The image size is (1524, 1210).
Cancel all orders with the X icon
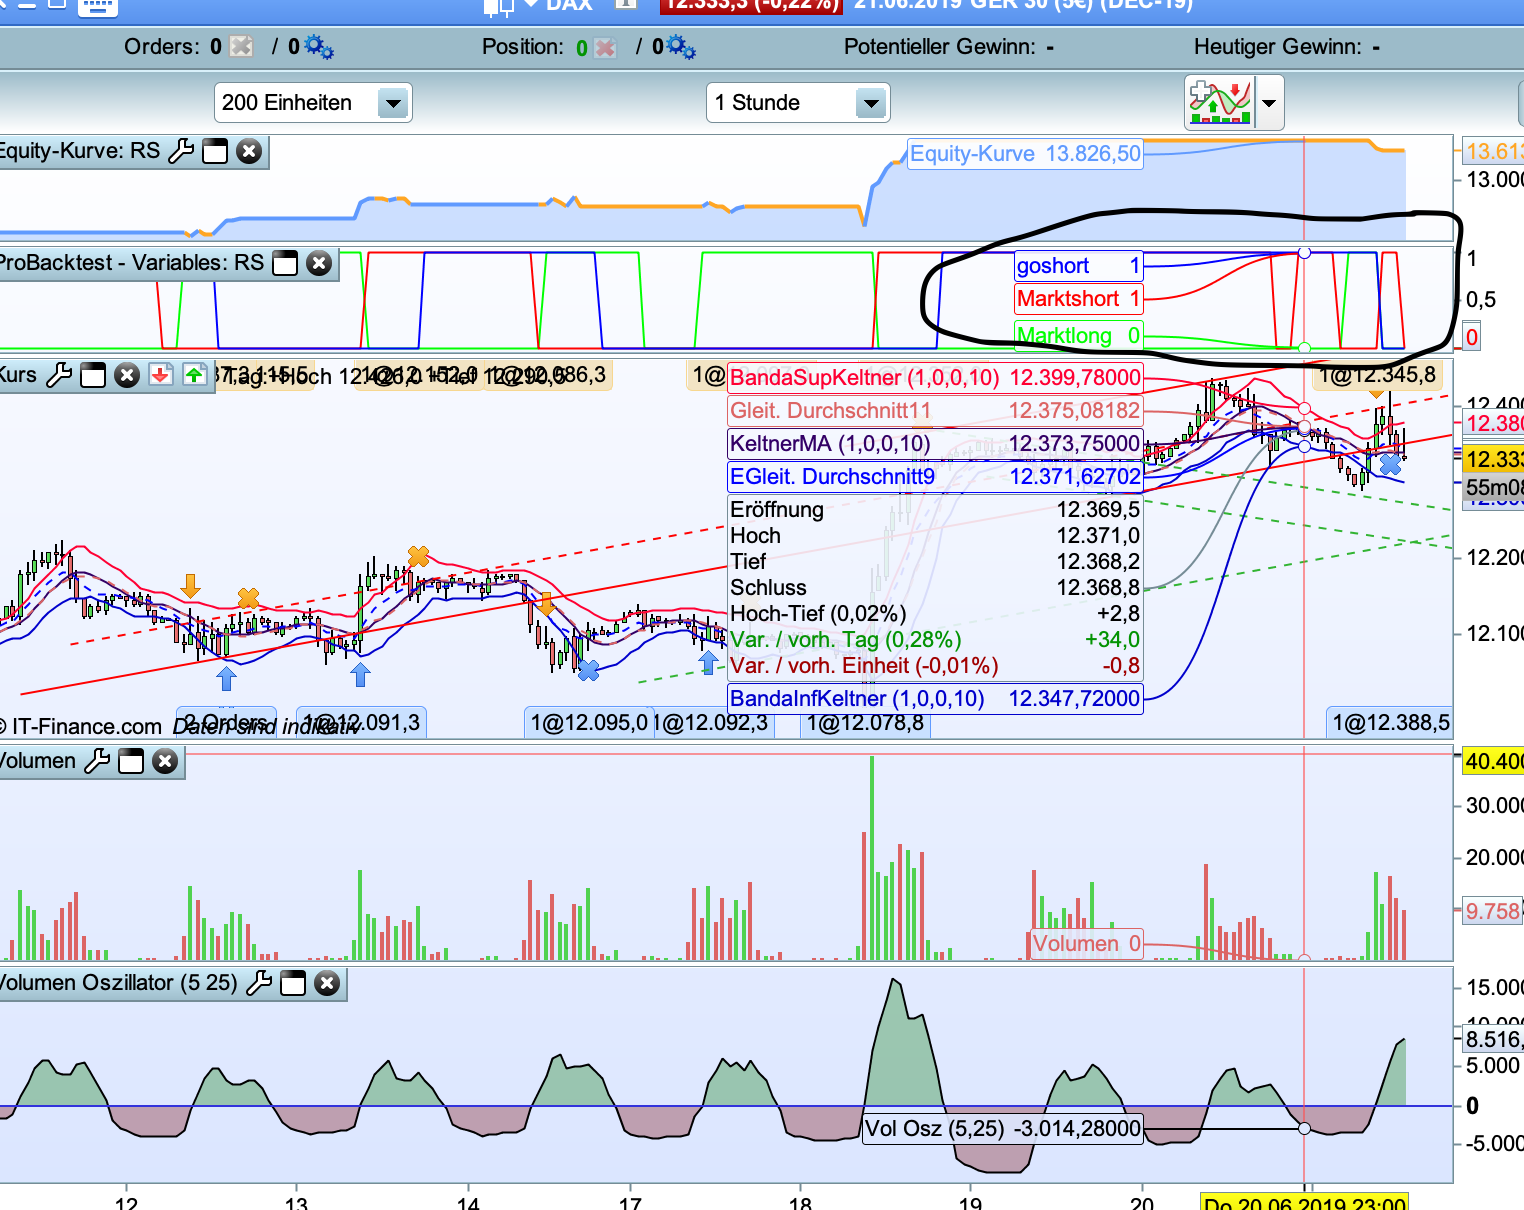click(241, 47)
